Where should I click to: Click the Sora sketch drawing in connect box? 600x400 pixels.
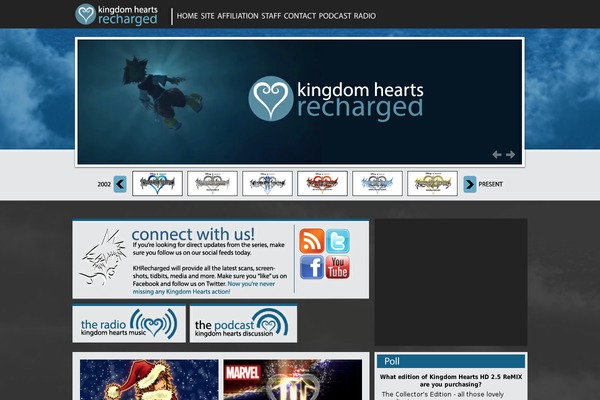click(103, 257)
